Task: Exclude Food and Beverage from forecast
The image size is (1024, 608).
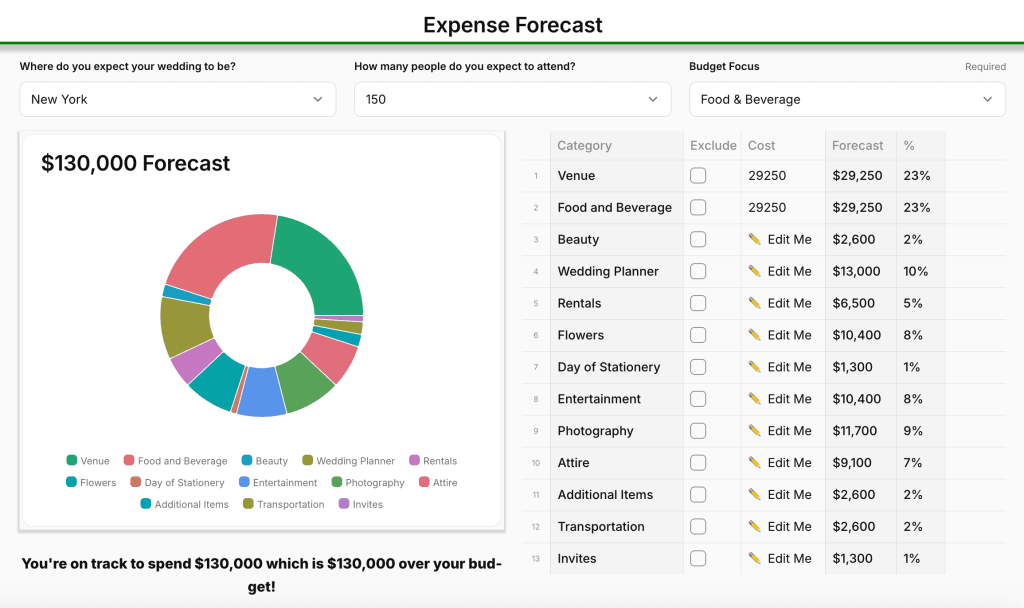Action: click(698, 208)
